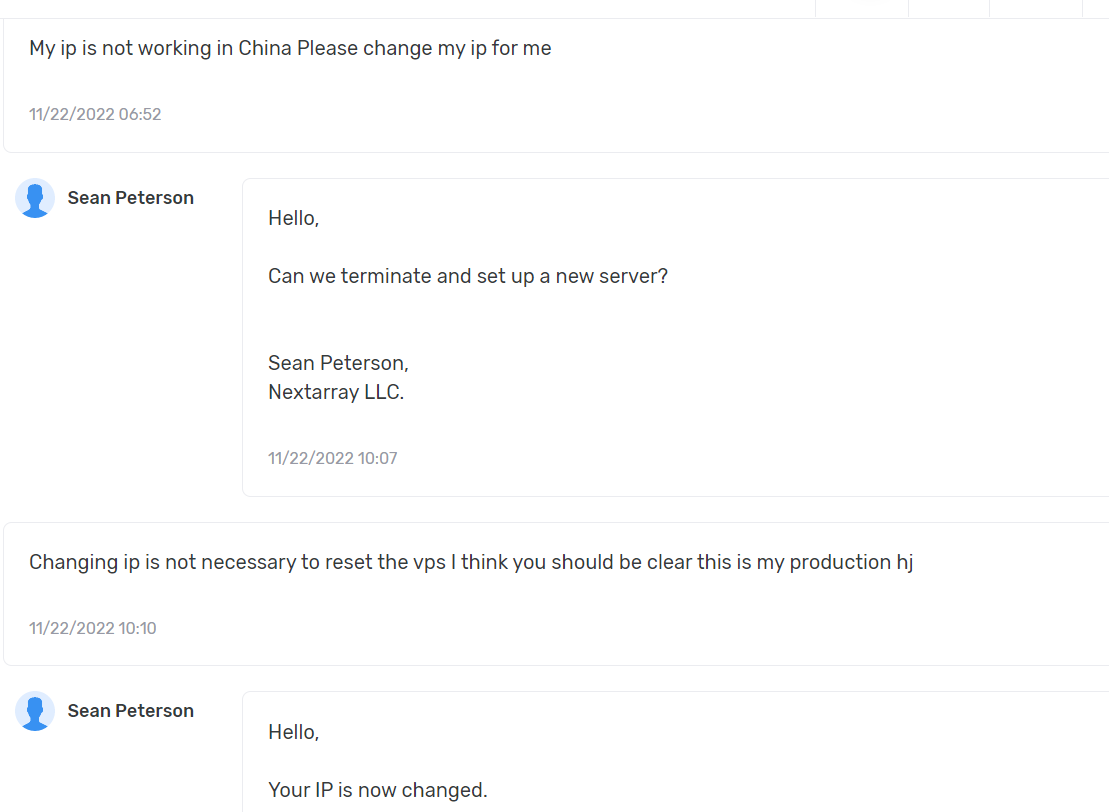Image resolution: width=1109 pixels, height=812 pixels.
Task: Click the 'Sean Peterson,' signature line
Action: click(338, 363)
